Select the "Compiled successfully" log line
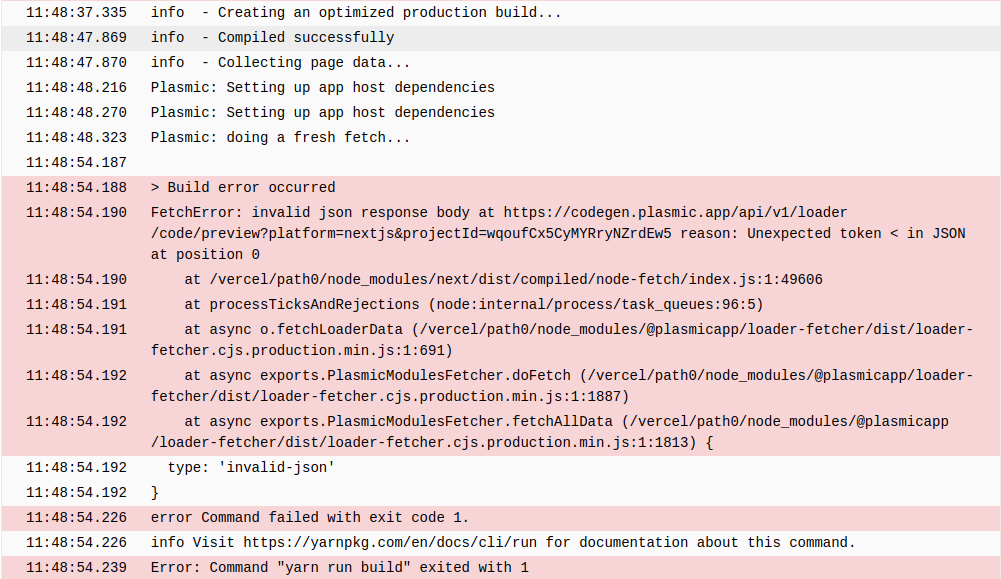The width and height of the screenshot is (1001, 579). (x=272, y=38)
